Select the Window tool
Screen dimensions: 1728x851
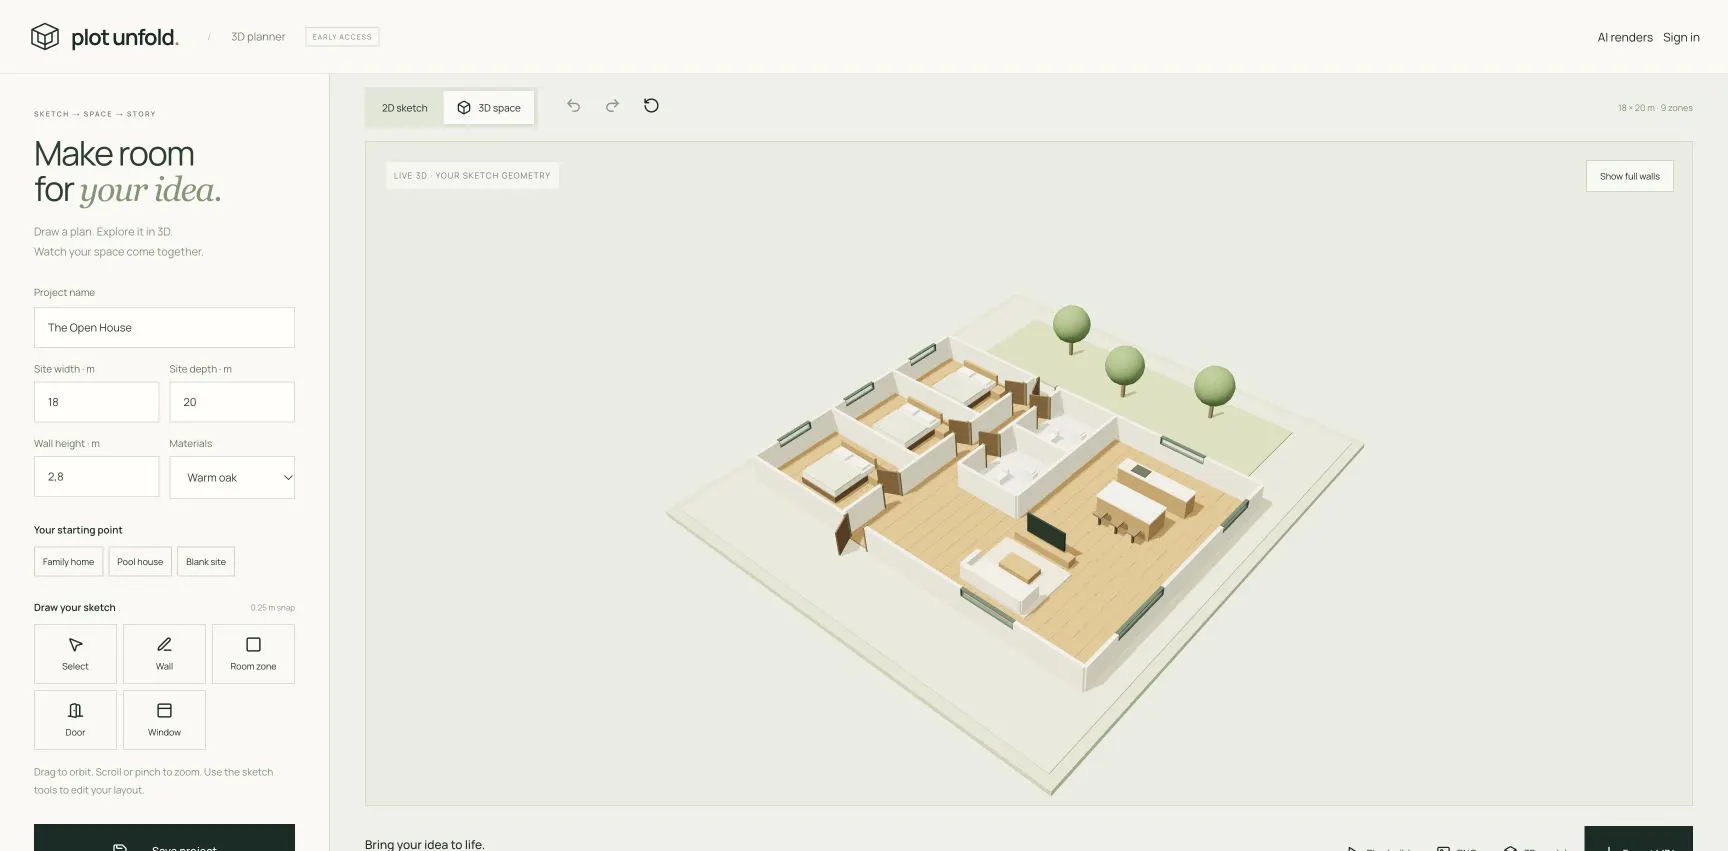pos(164,720)
